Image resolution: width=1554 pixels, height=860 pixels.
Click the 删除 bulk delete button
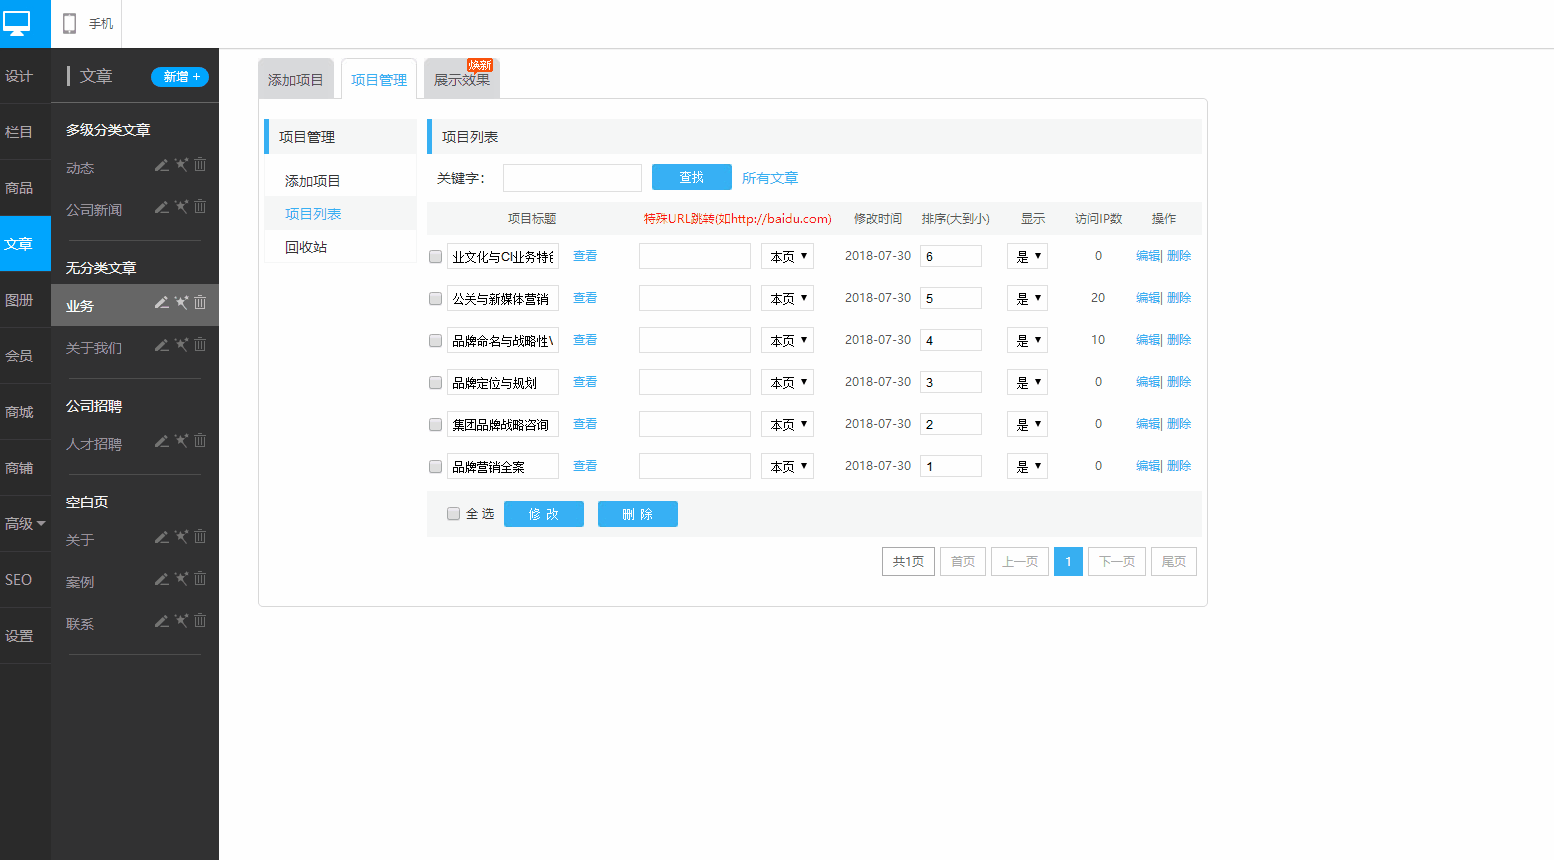(638, 514)
